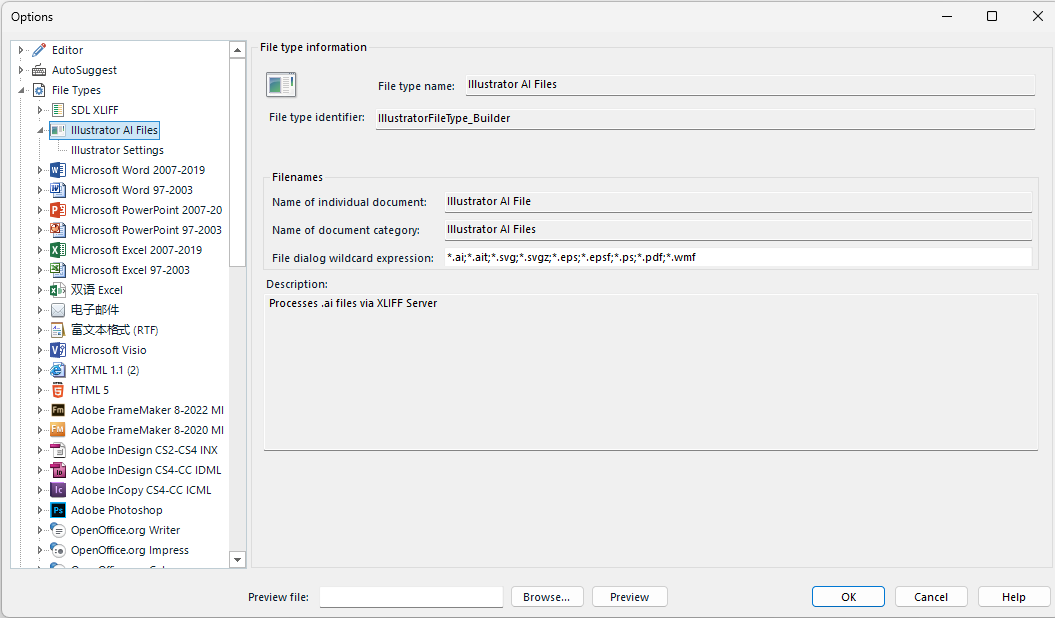Click the Browse button

coord(547,596)
